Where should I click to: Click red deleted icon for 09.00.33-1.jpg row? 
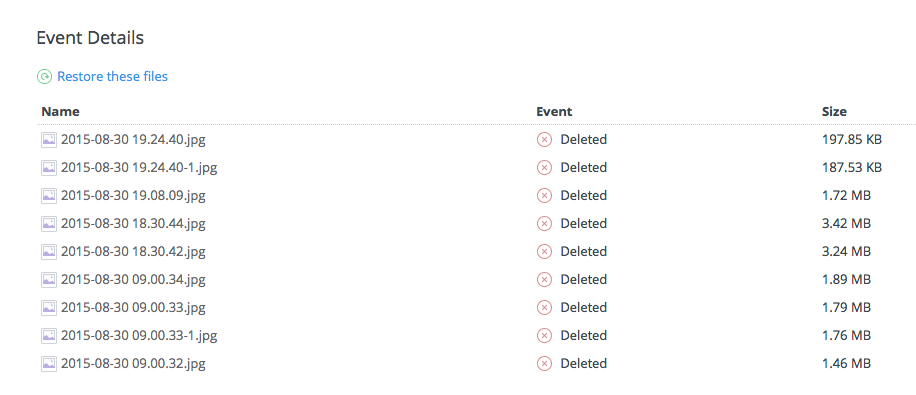click(x=544, y=336)
